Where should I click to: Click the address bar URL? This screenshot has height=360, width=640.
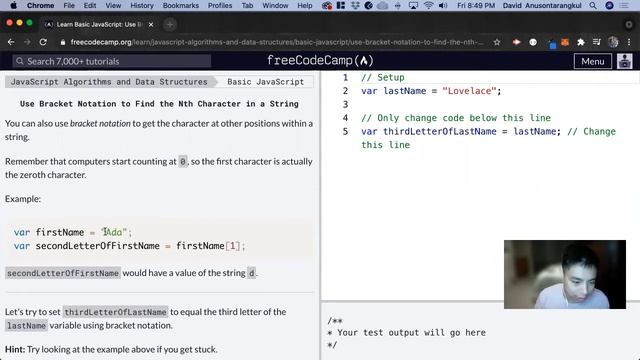(x=276, y=42)
